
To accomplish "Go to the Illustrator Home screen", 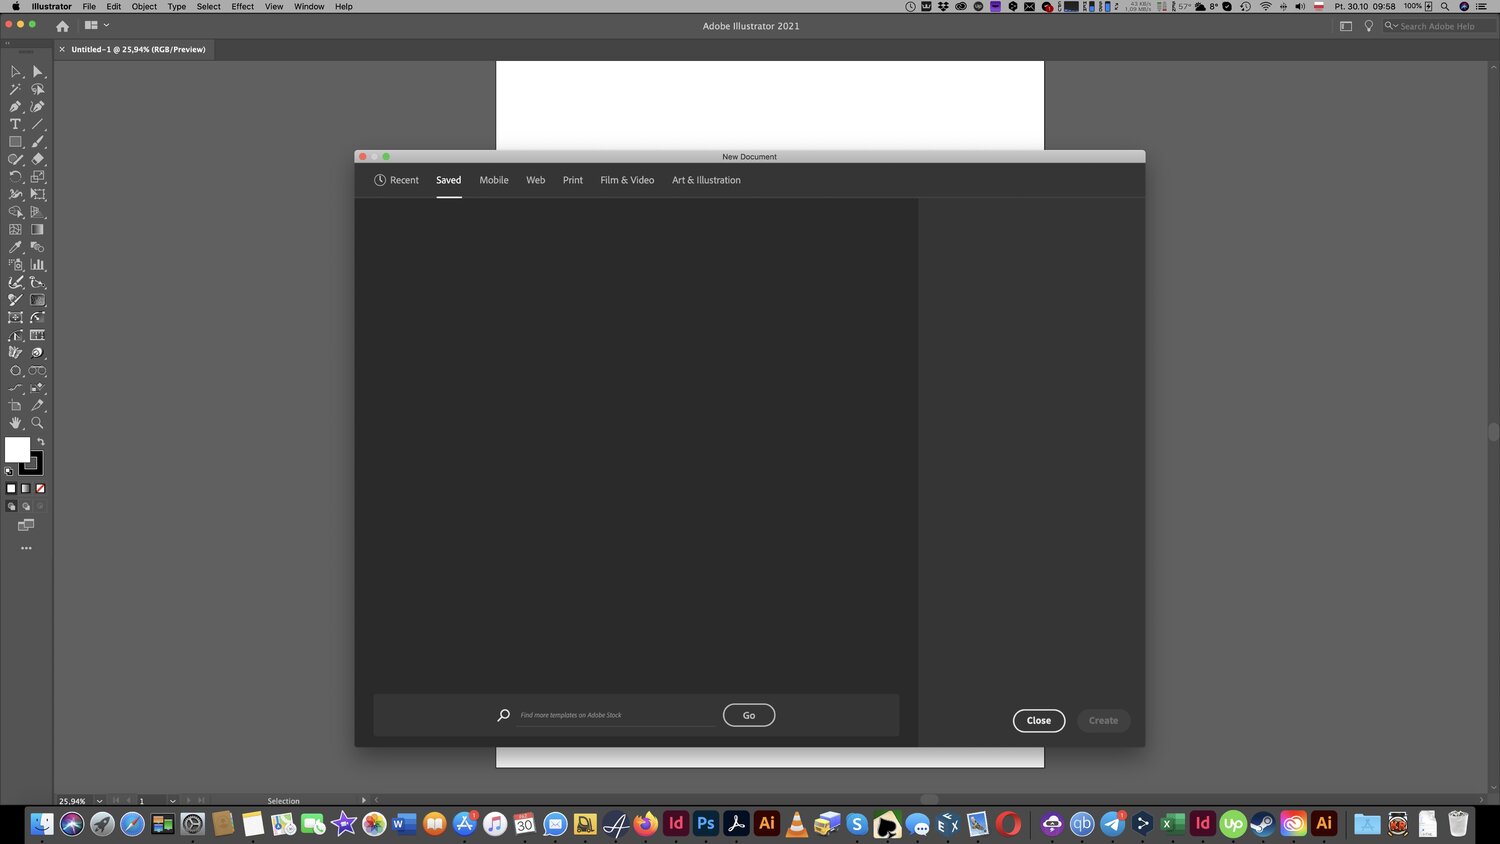I will [62, 26].
